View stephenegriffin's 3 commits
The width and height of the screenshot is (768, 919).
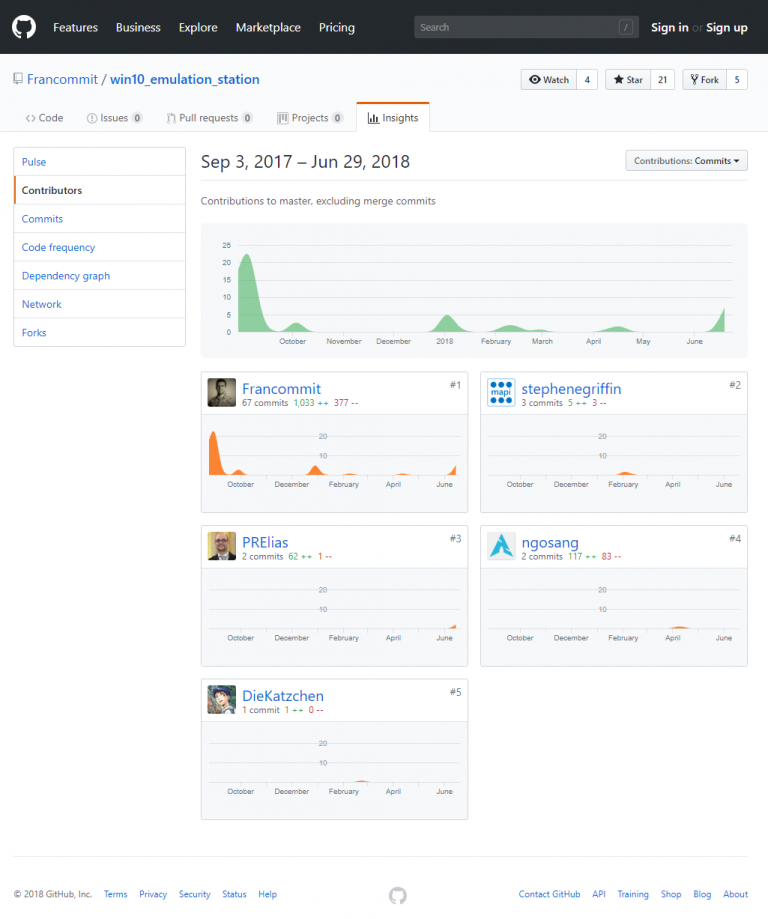[542, 403]
